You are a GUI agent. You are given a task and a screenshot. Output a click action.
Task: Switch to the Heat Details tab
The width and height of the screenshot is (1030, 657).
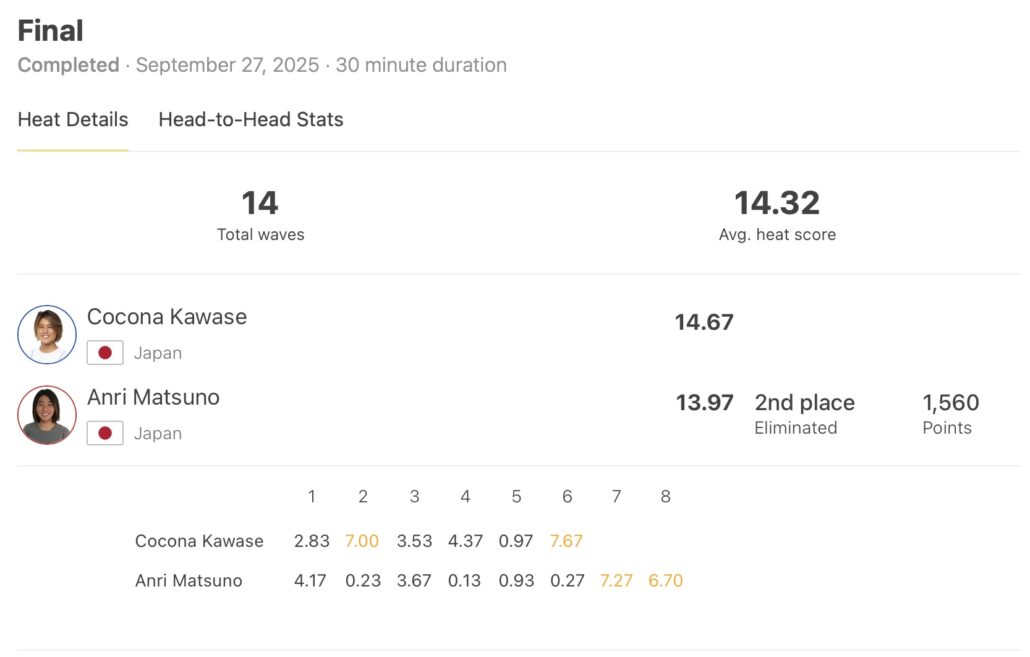point(73,120)
